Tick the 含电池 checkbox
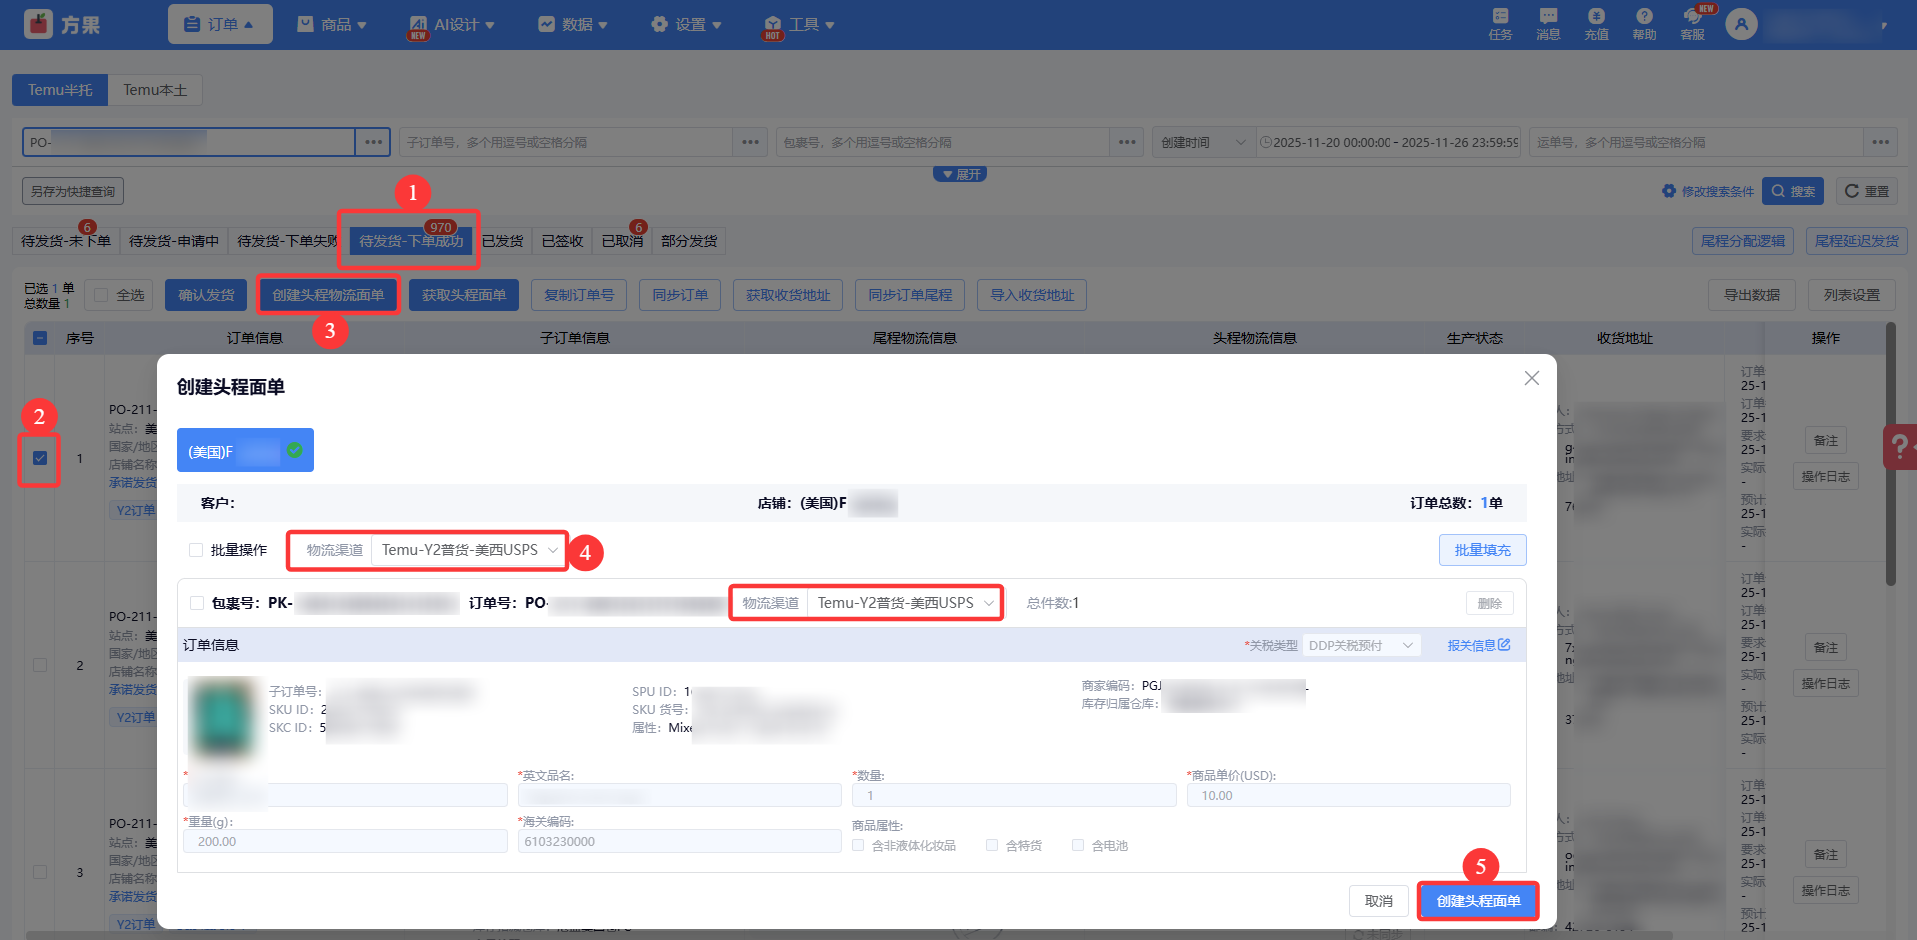The width and height of the screenshot is (1917, 940). 1078,845
